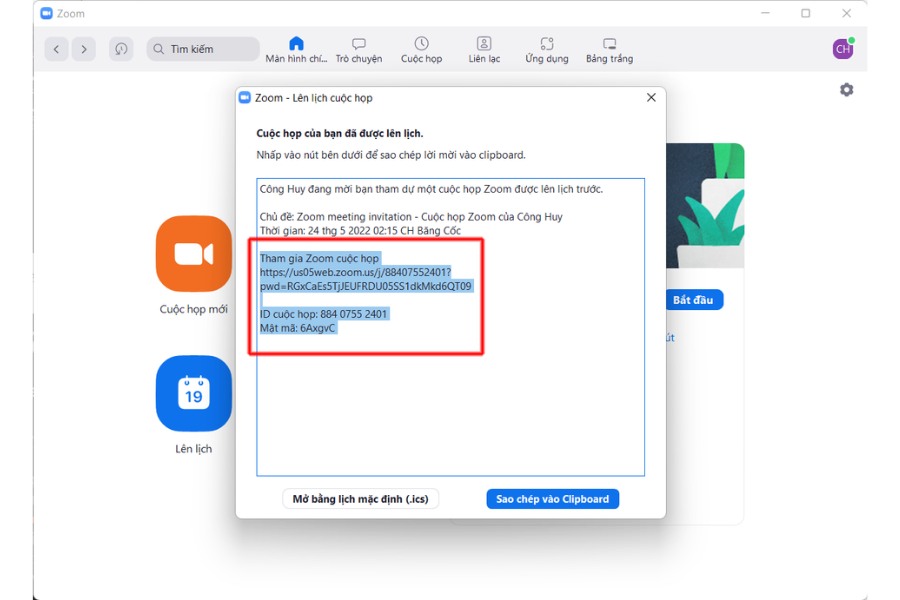Click the Mật mã: 6AxgvC line
This screenshot has width=900, height=600.
(298, 328)
